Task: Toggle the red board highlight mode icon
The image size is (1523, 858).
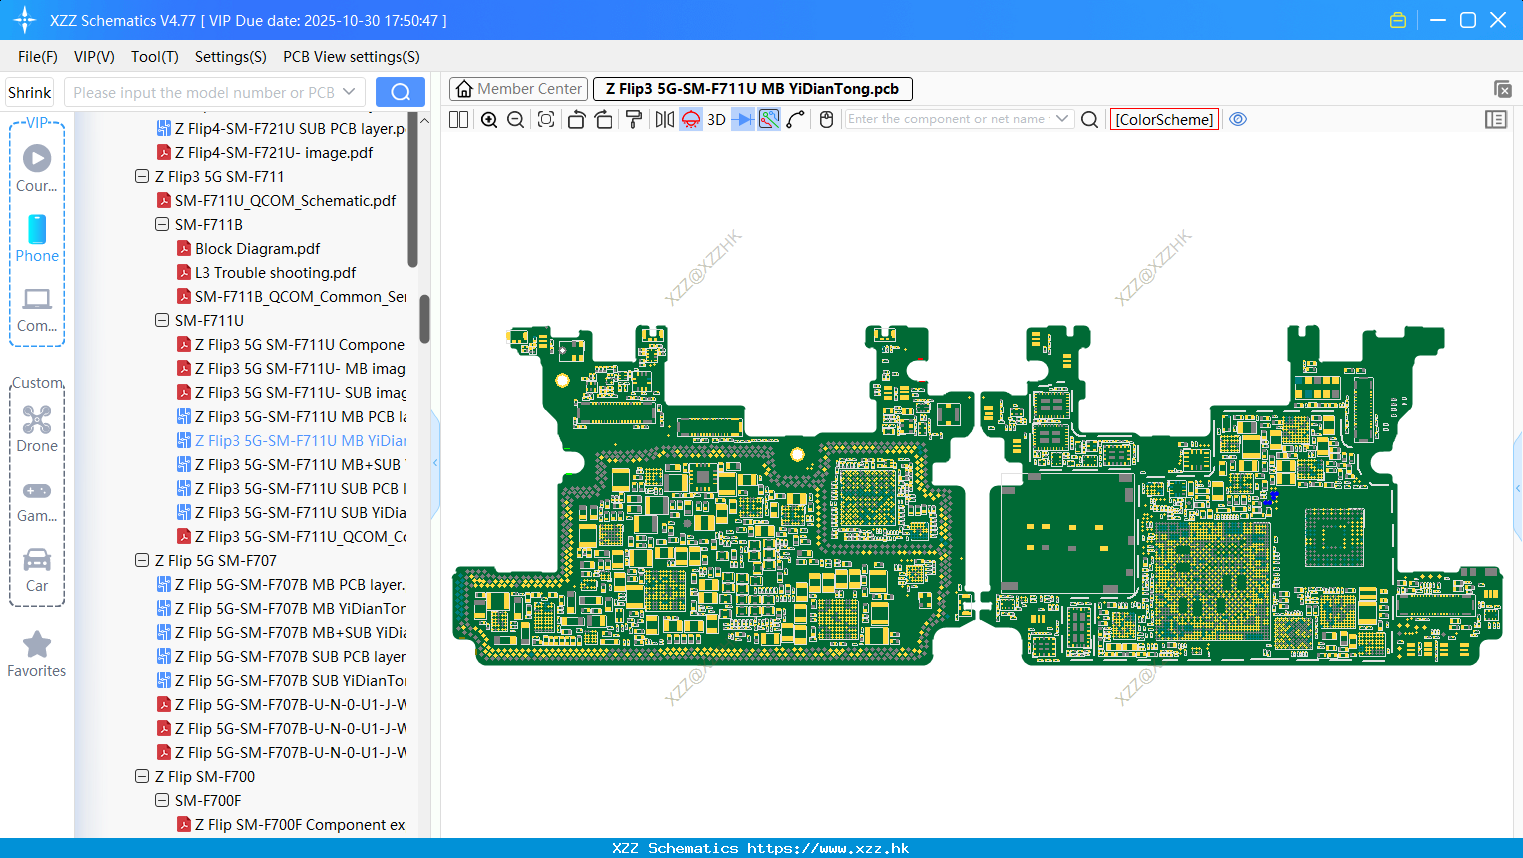Action: coord(691,119)
